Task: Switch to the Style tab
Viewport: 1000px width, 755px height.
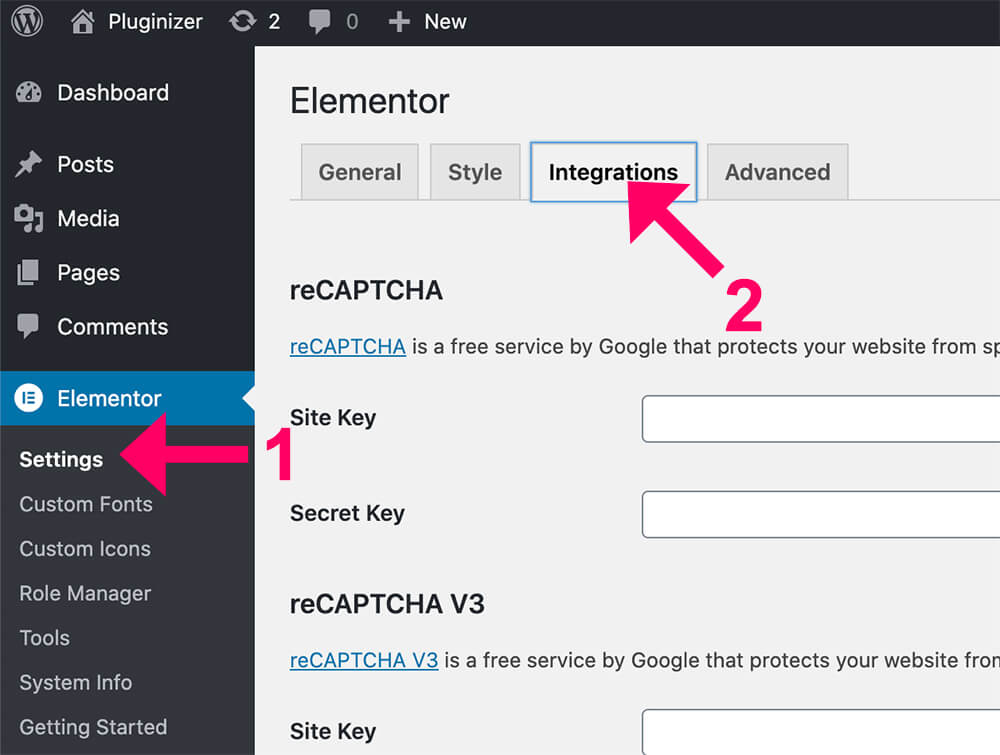Action: (474, 172)
